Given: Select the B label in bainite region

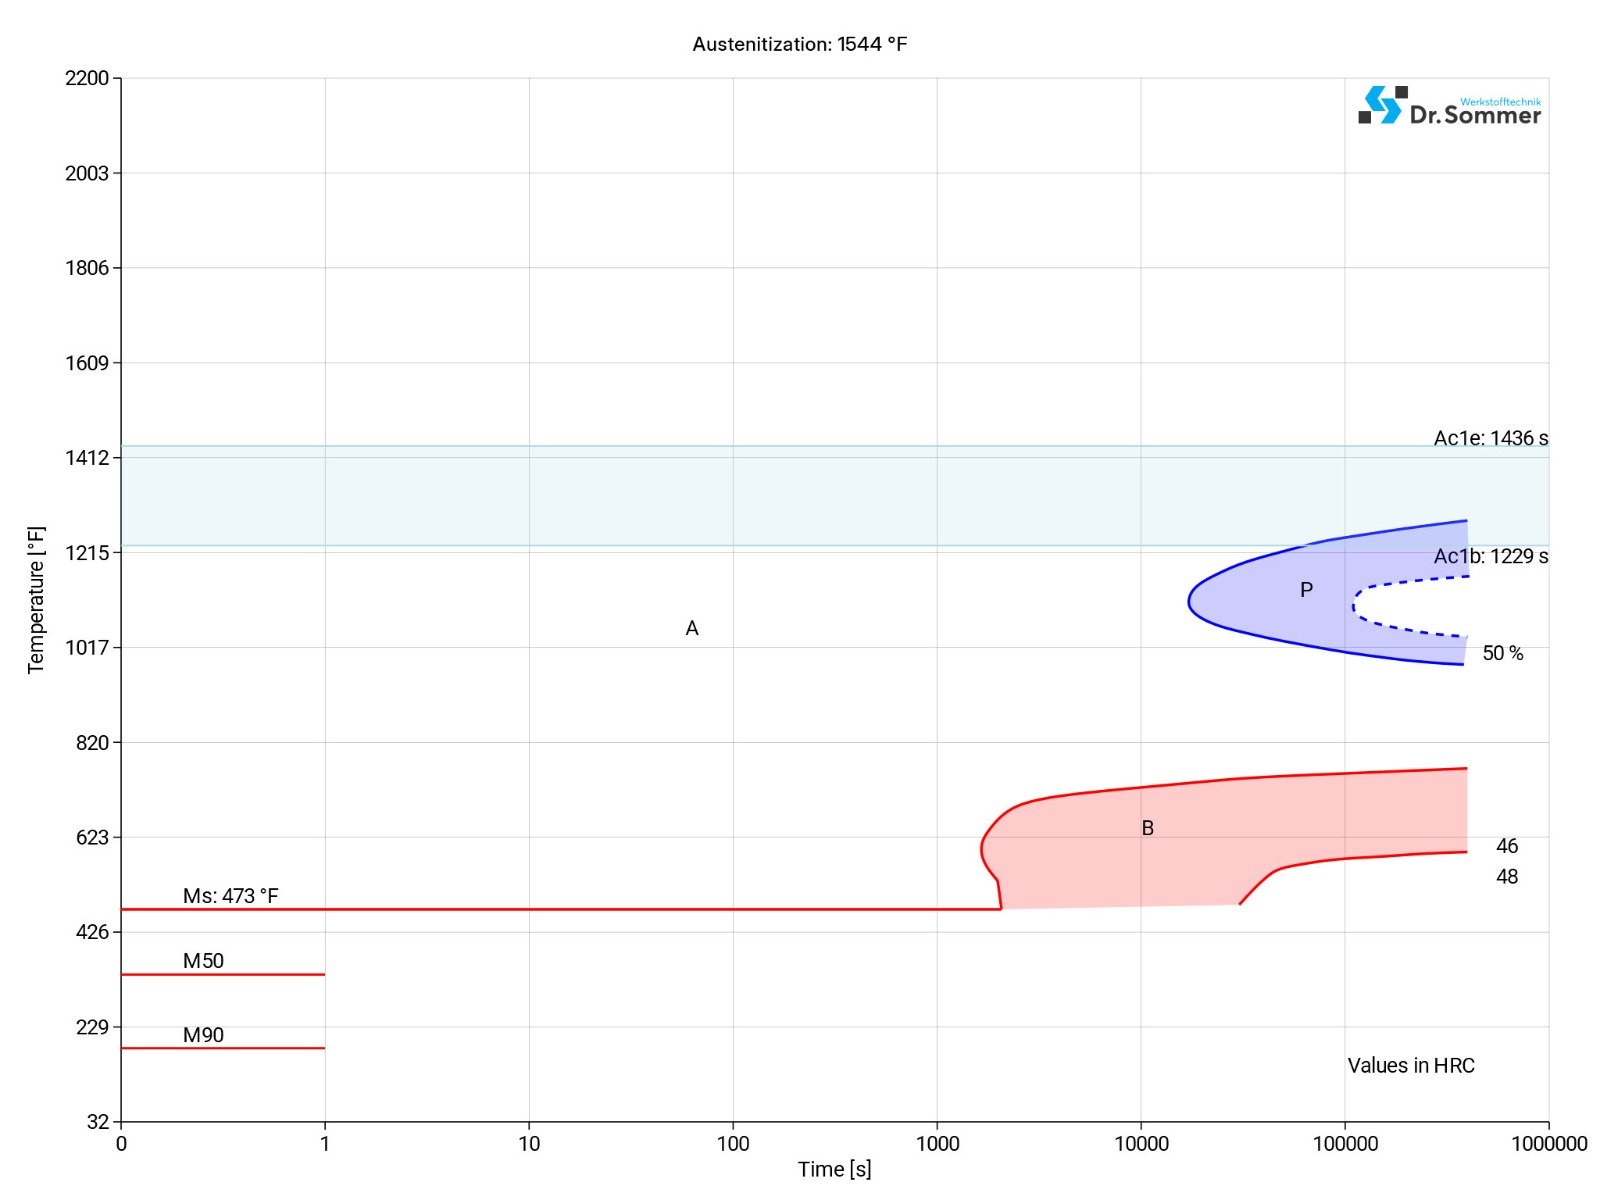Looking at the screenshot, I should (1148, 828).
